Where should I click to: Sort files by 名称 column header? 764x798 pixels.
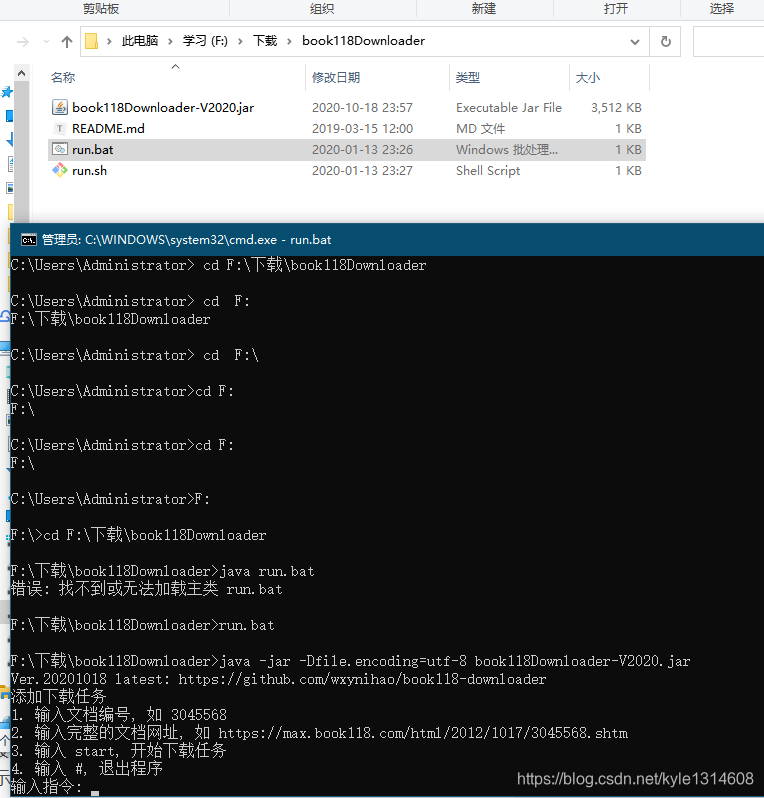(x=63, y=77)
